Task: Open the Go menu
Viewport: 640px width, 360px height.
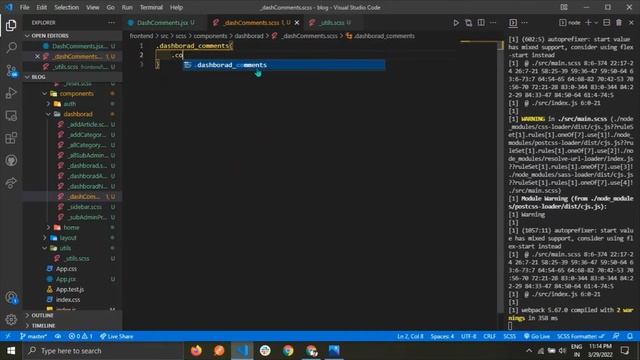Action: click(111, 7)
